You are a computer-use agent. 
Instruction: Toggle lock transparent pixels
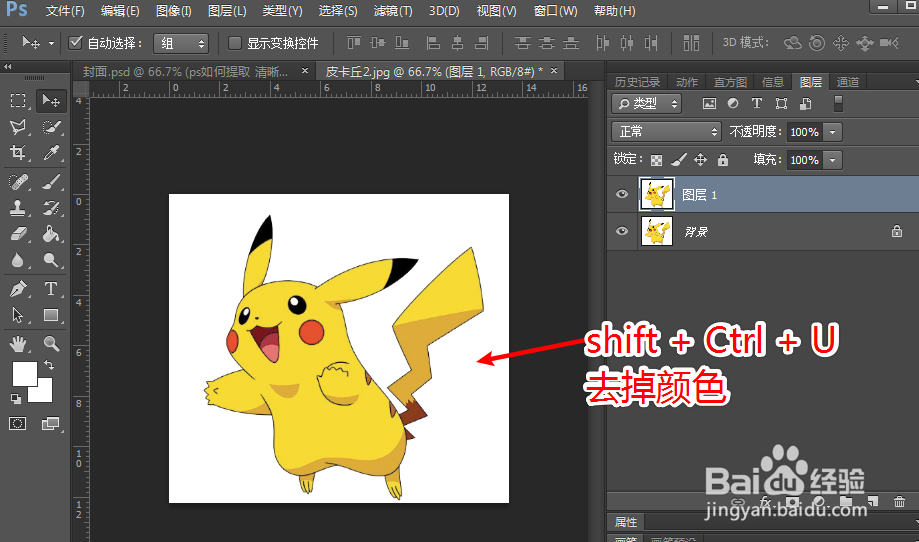tap(656, 160)
